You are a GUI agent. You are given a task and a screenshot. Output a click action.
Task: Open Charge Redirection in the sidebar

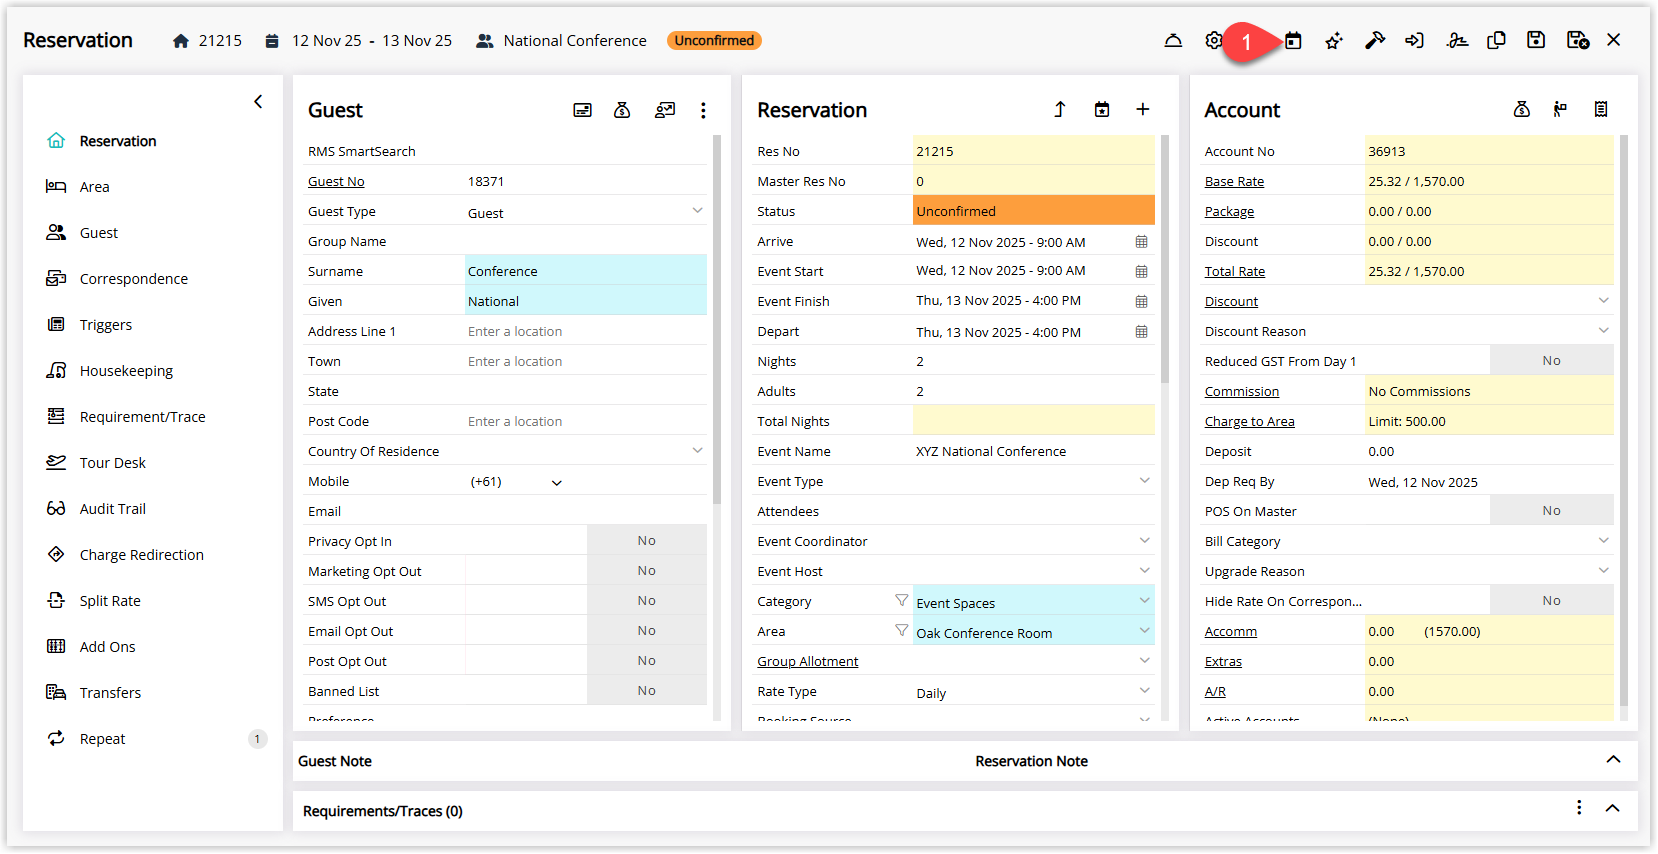(x=142, y=555)
